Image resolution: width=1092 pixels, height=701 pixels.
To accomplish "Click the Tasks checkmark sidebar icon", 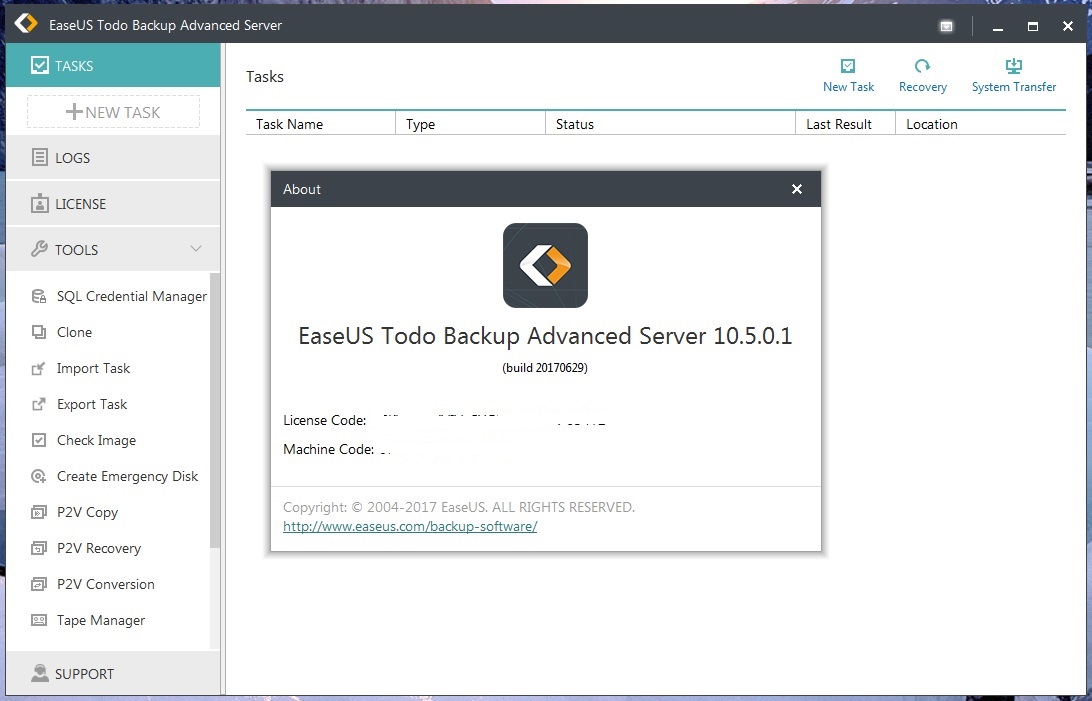I will (40, 65).
